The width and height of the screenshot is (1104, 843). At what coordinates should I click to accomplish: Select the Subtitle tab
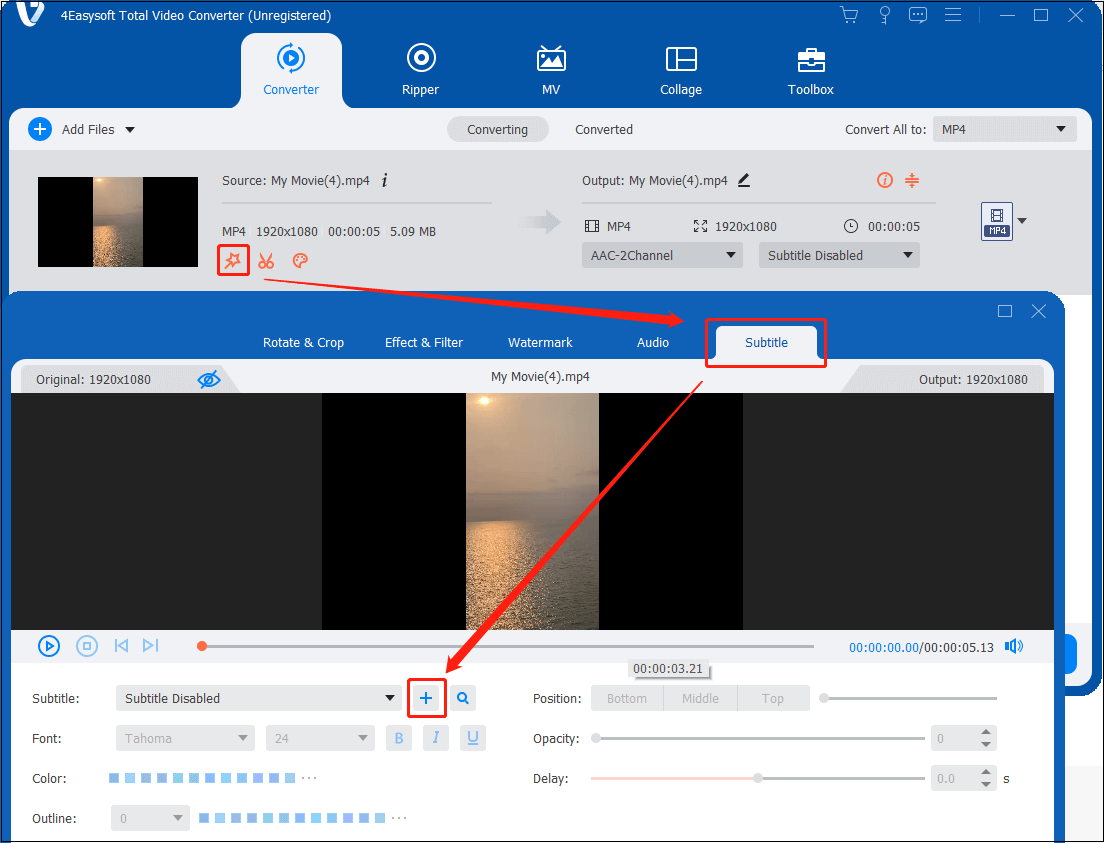coord(766,342)
